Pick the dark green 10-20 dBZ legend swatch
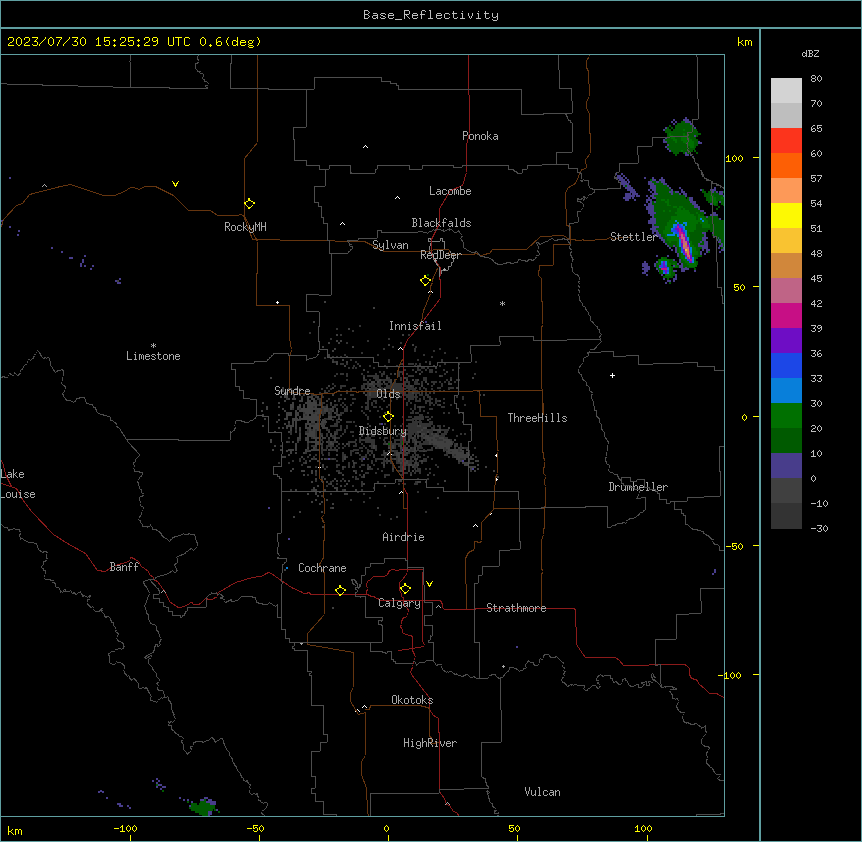 pos(786,440)
